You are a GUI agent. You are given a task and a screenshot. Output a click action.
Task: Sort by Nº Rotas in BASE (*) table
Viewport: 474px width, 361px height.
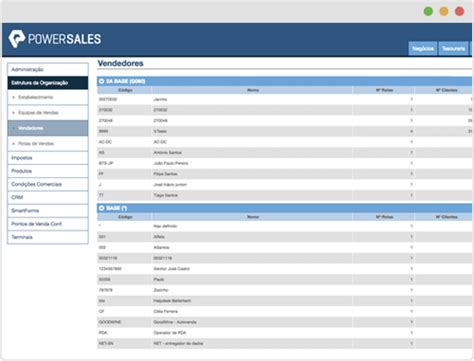point(384,217)
